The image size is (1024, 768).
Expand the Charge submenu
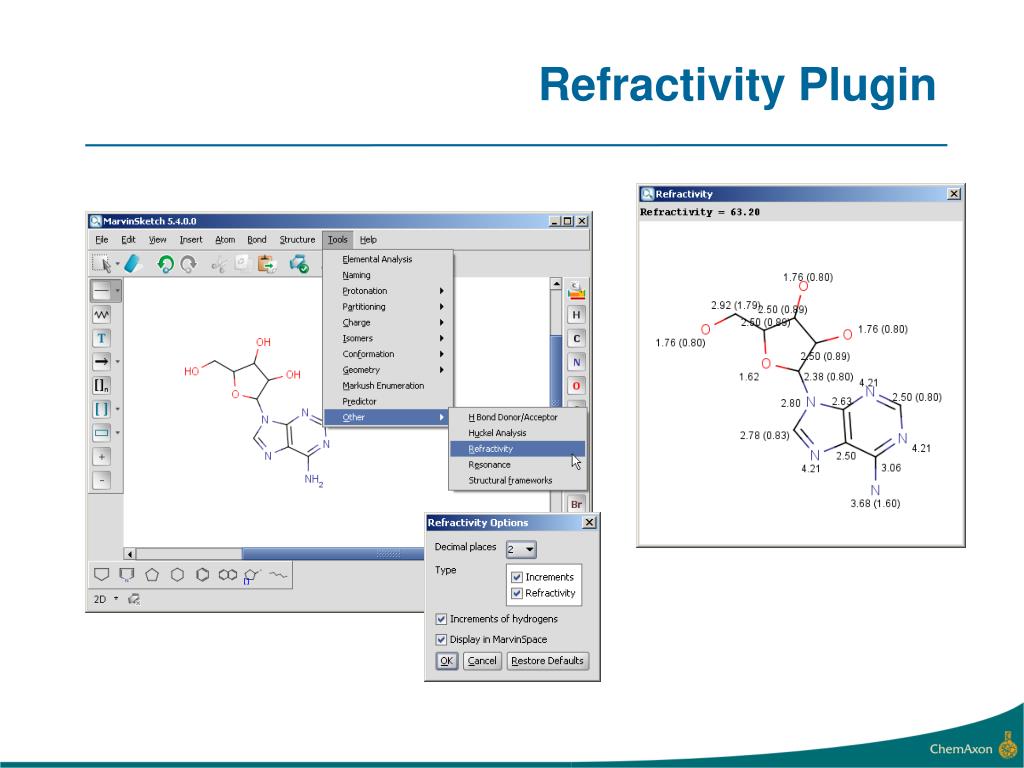tap(388, 323)
